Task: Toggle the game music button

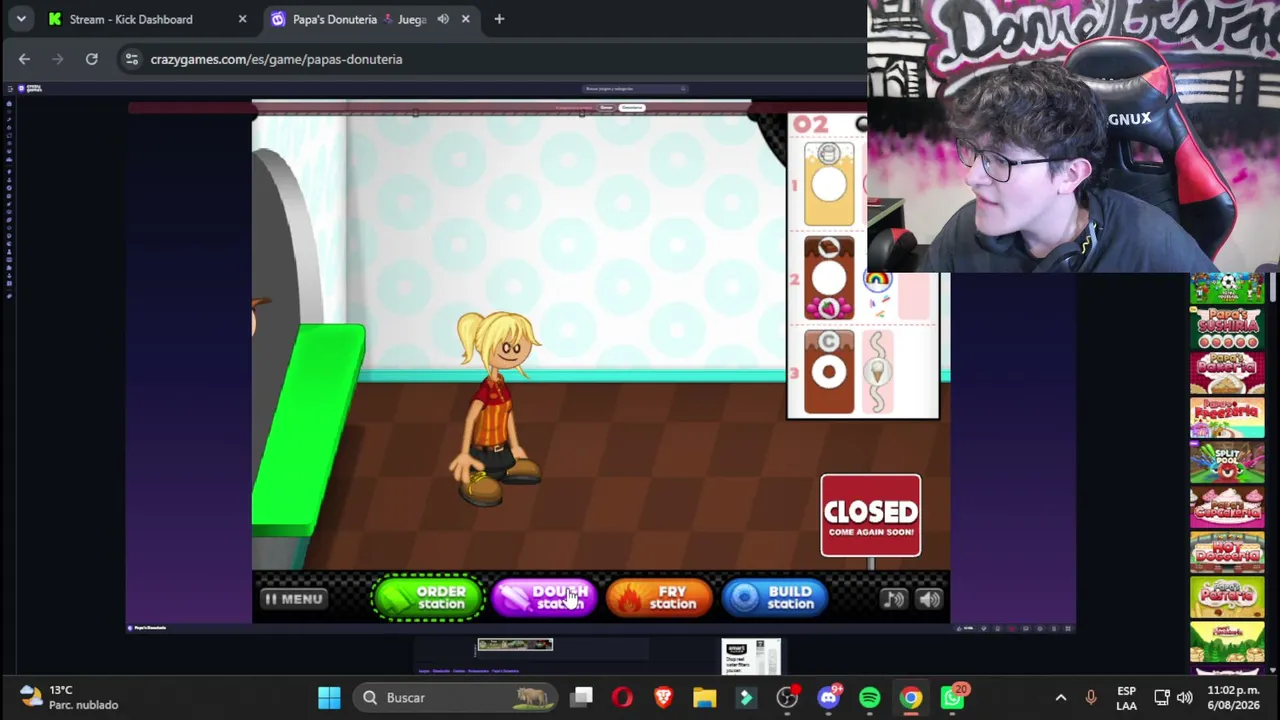Action: click(x=893, y=599)
